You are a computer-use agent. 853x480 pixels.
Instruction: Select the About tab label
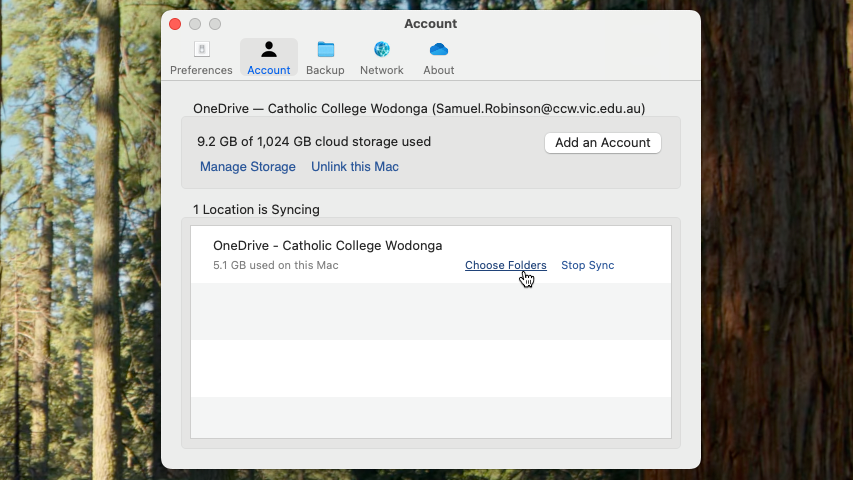[438, 70]
